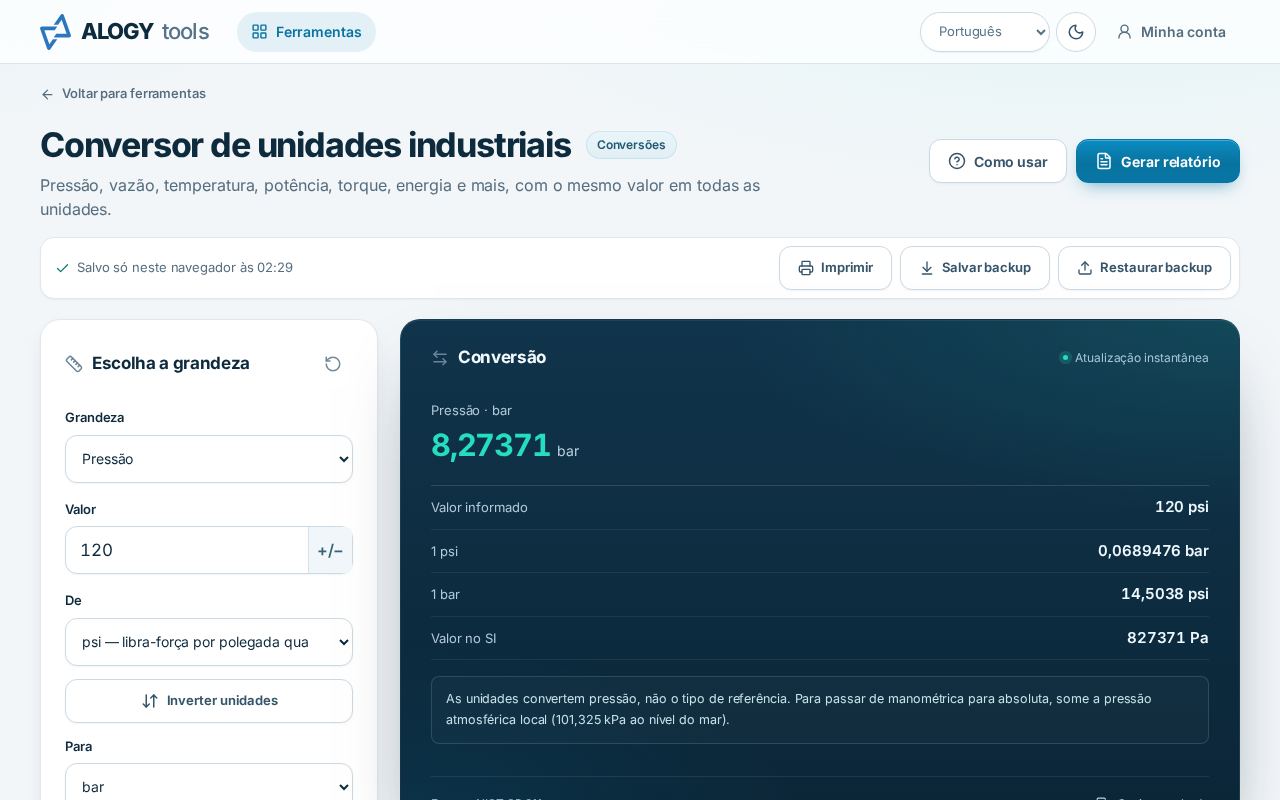Click the 0,0689476 bar value

click(1153, 551)
